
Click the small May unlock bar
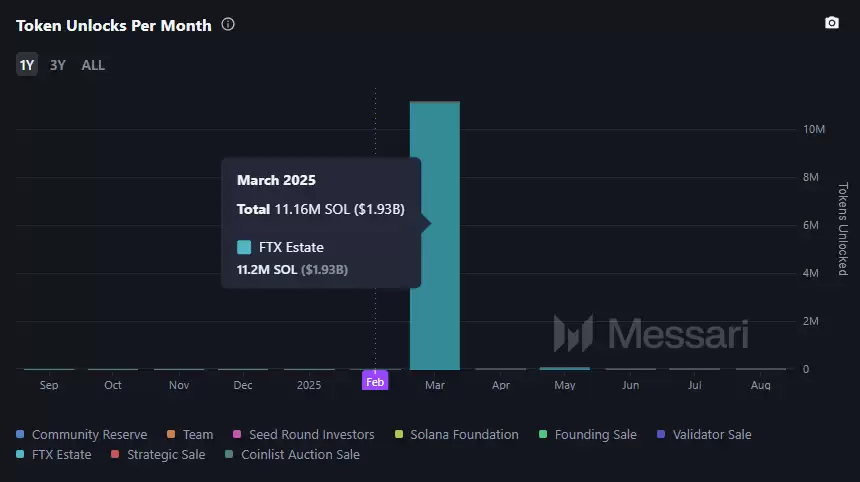(x=564, y=368)
